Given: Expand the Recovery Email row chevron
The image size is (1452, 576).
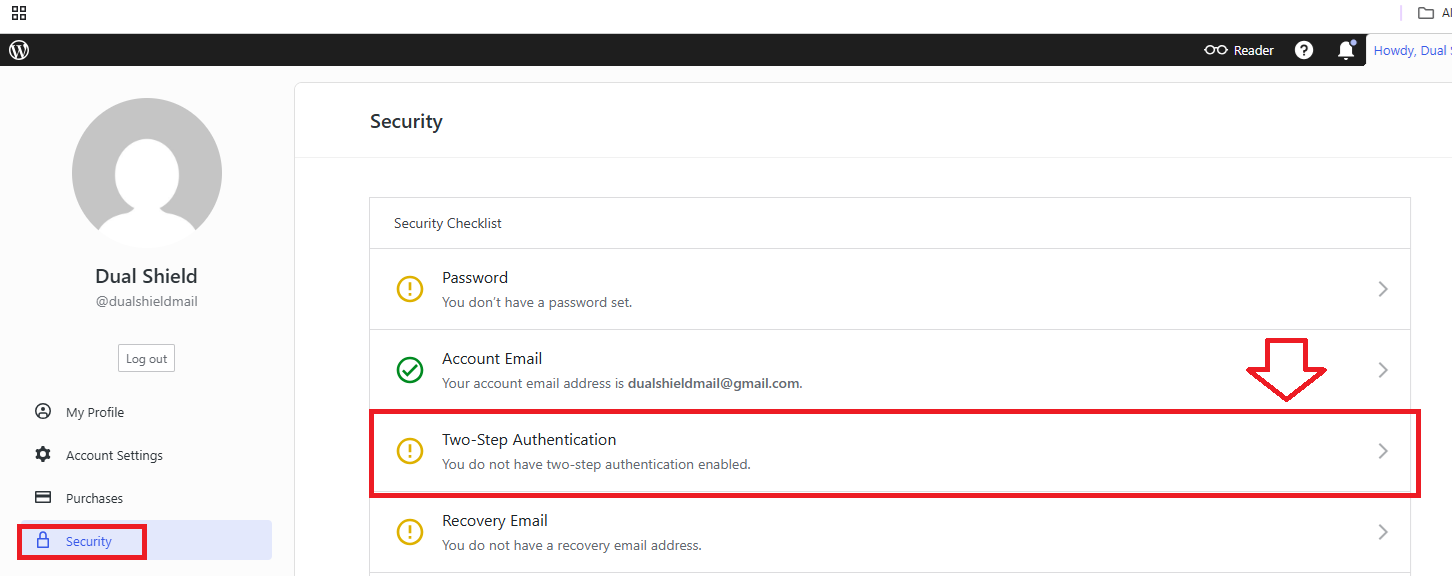Looking at the screenshot, I should [x=1383, y=532].
